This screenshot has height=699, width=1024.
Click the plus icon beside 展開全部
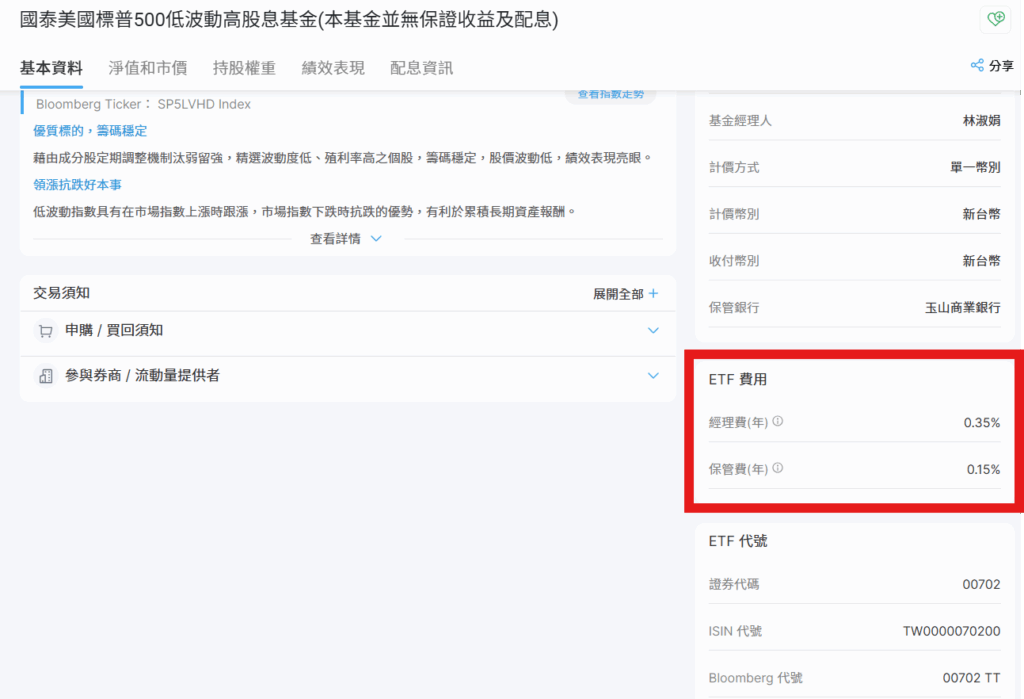coord(653,294)
